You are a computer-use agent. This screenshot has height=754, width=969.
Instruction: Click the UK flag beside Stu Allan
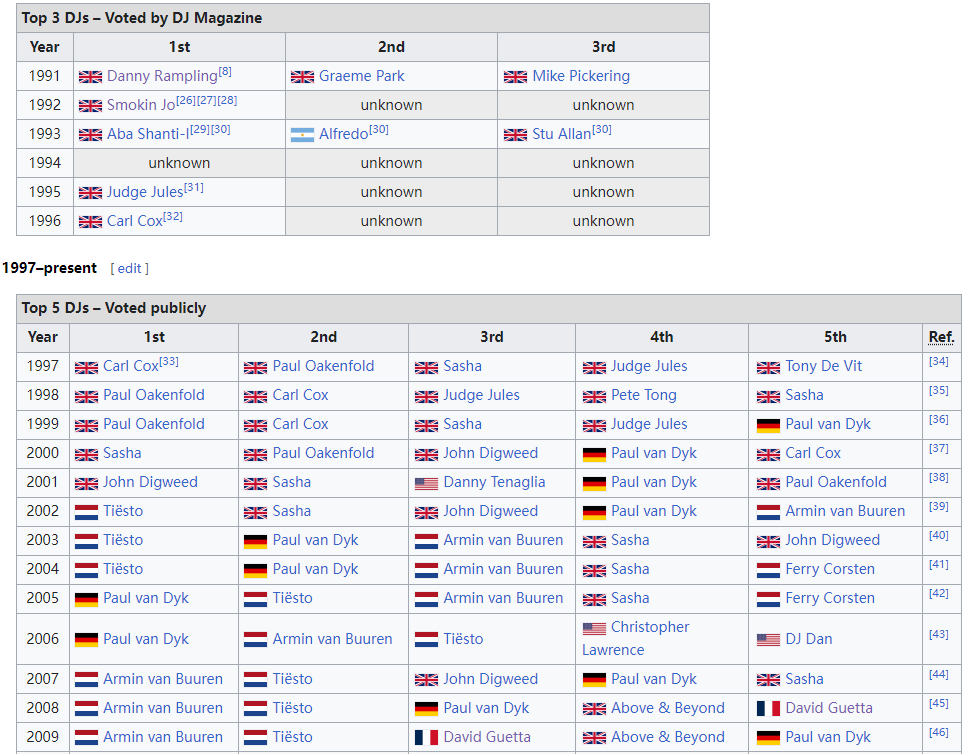[x=515, y=135]
